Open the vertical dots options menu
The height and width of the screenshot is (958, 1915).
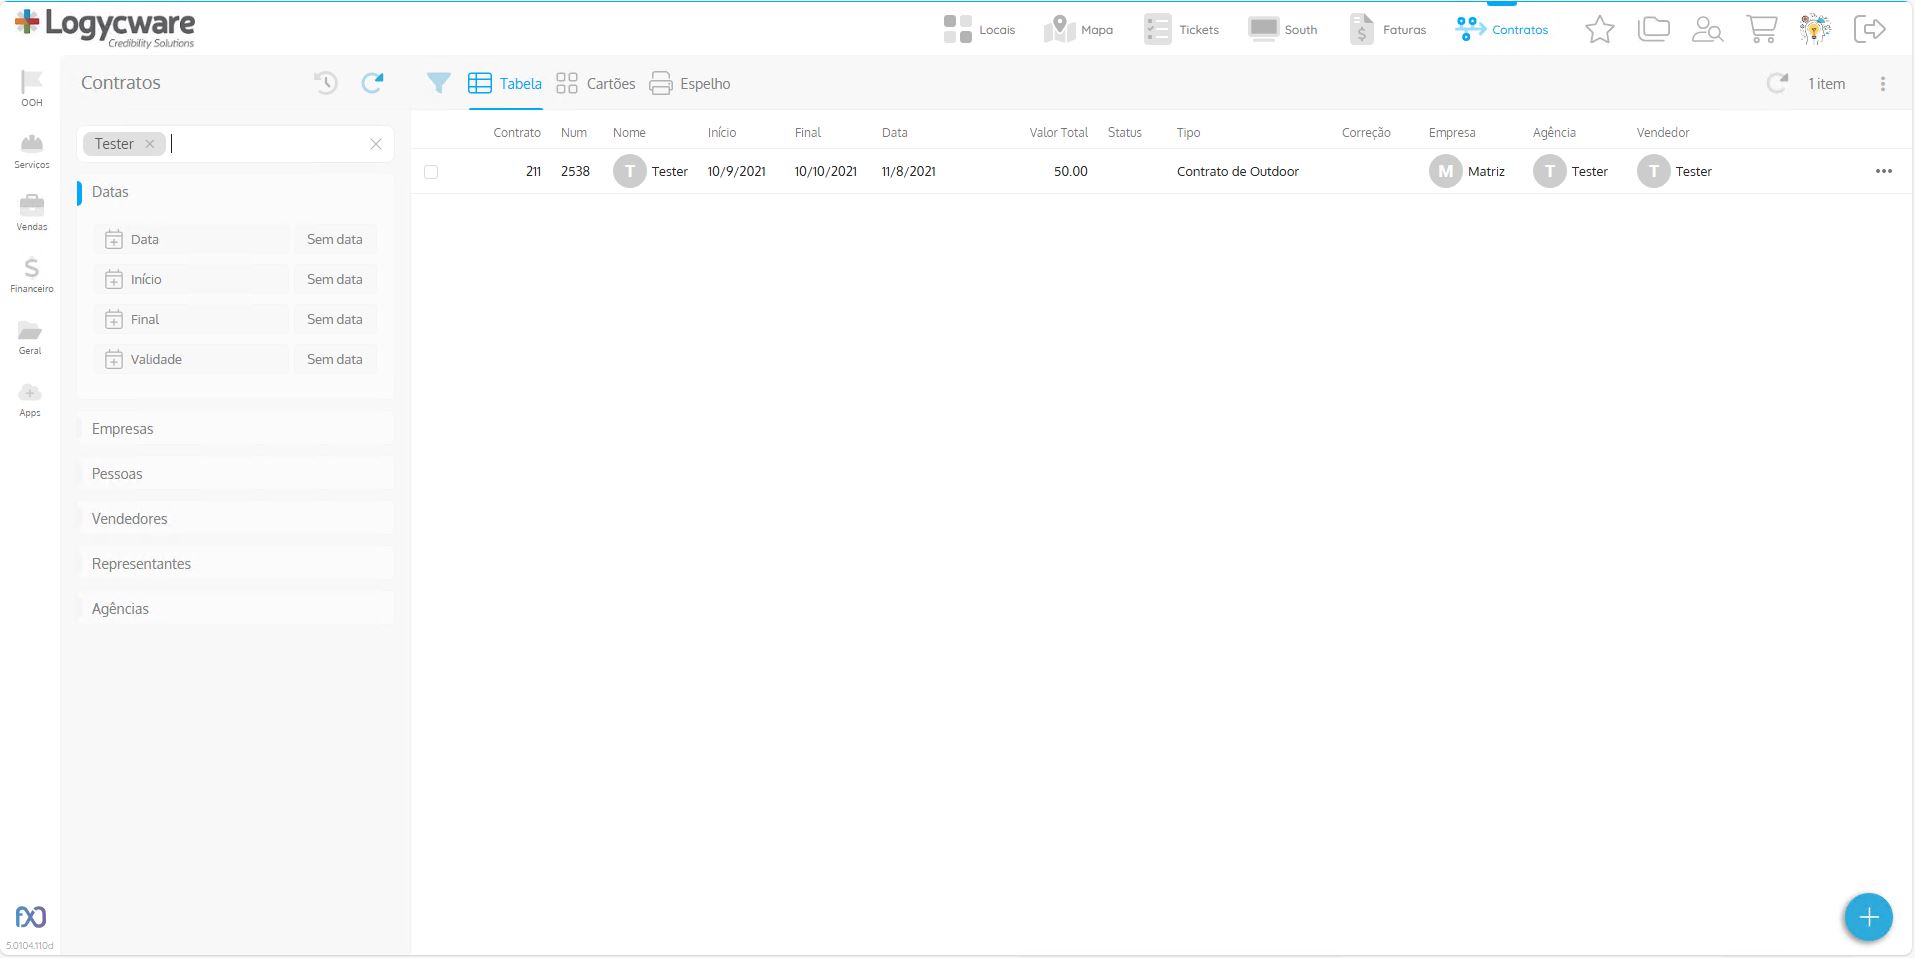[x=1883, y=84]
